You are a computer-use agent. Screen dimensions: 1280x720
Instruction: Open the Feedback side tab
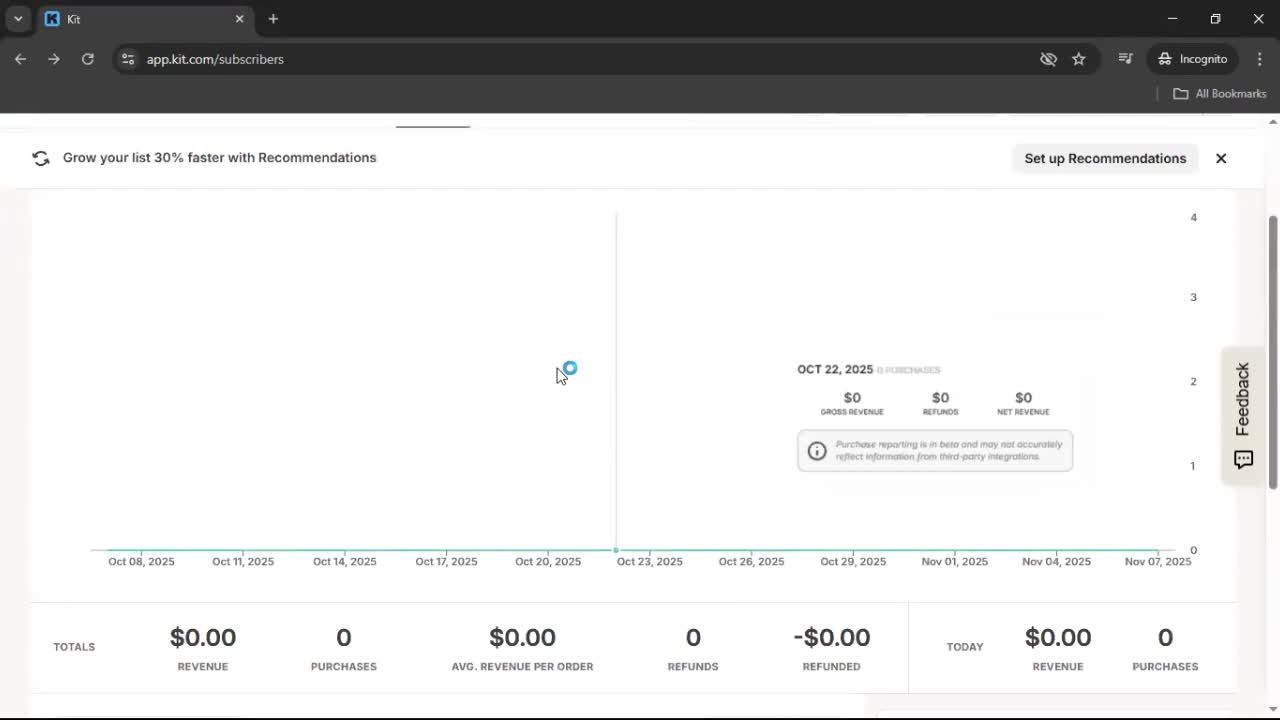coord(1242,400)
